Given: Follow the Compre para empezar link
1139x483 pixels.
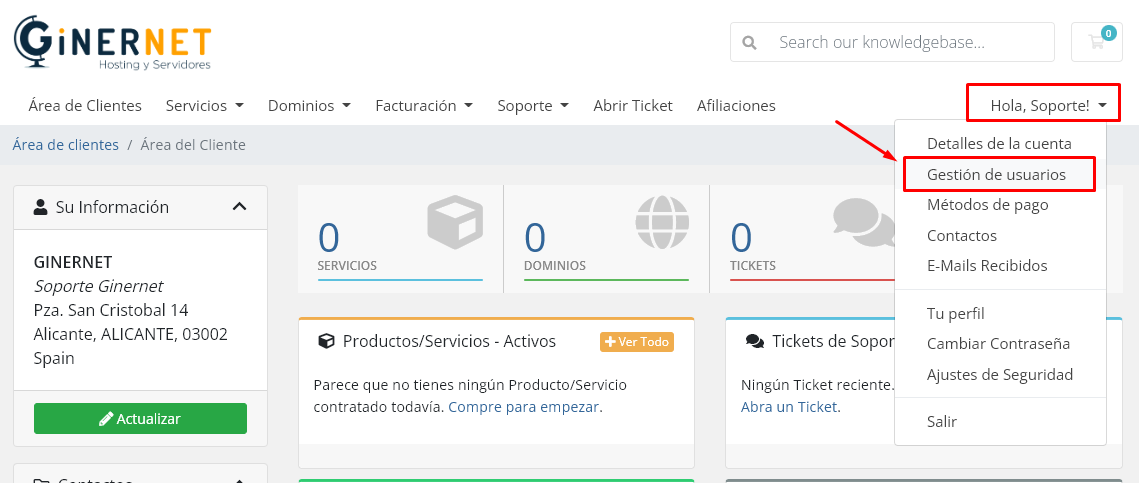Looking at the screenshot, I should (525, 407).
